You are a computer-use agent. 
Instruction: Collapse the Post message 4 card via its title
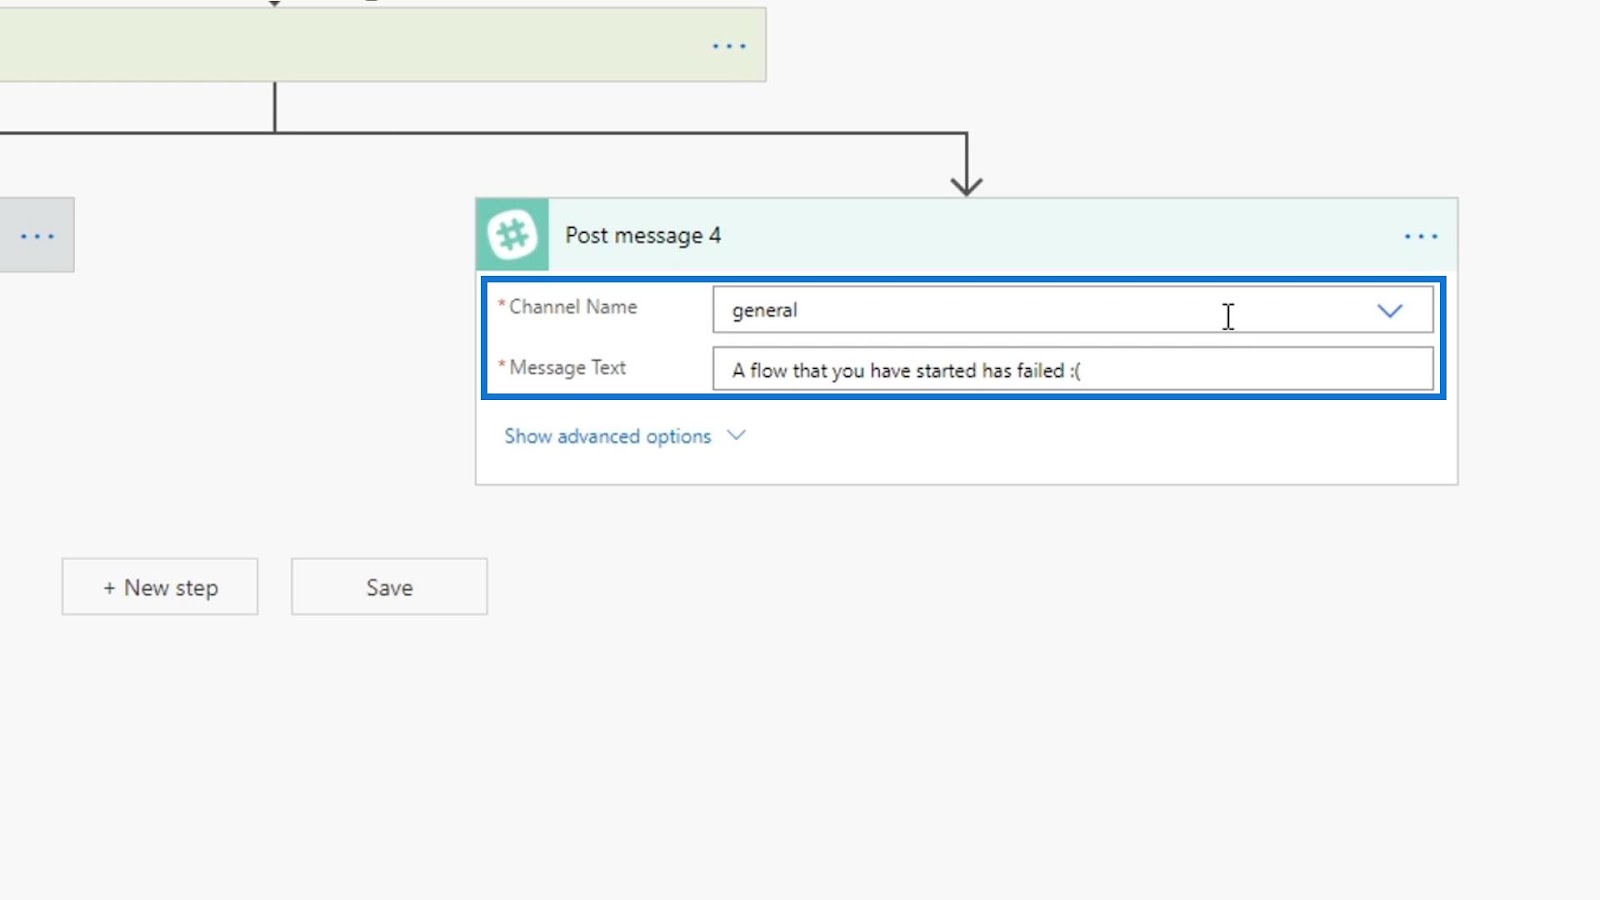pyautogui.click(x=643, y=236)
